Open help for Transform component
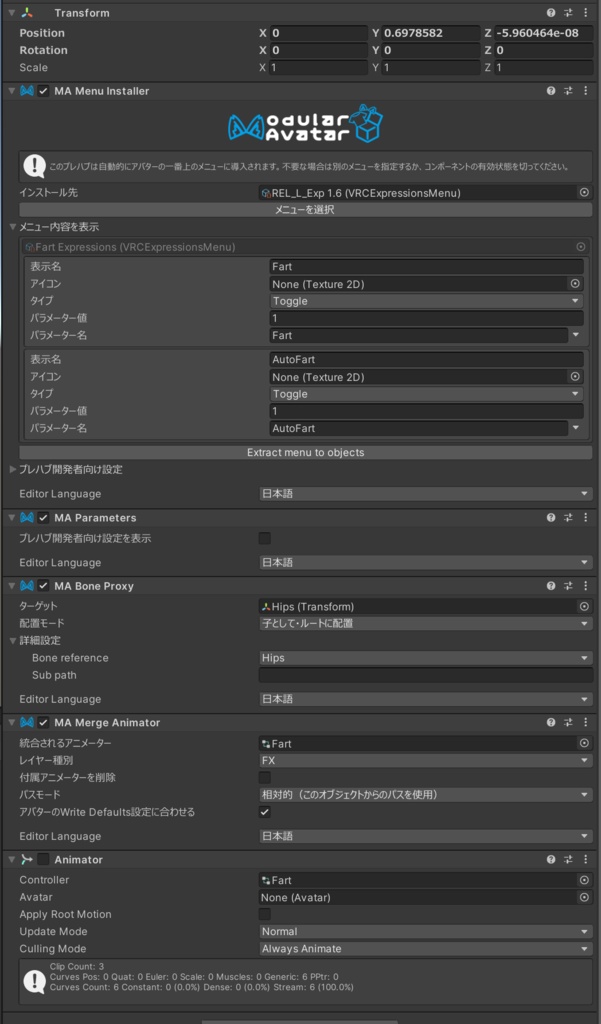601x1024 pixels. pyautogui.click(x=551, y=13)
